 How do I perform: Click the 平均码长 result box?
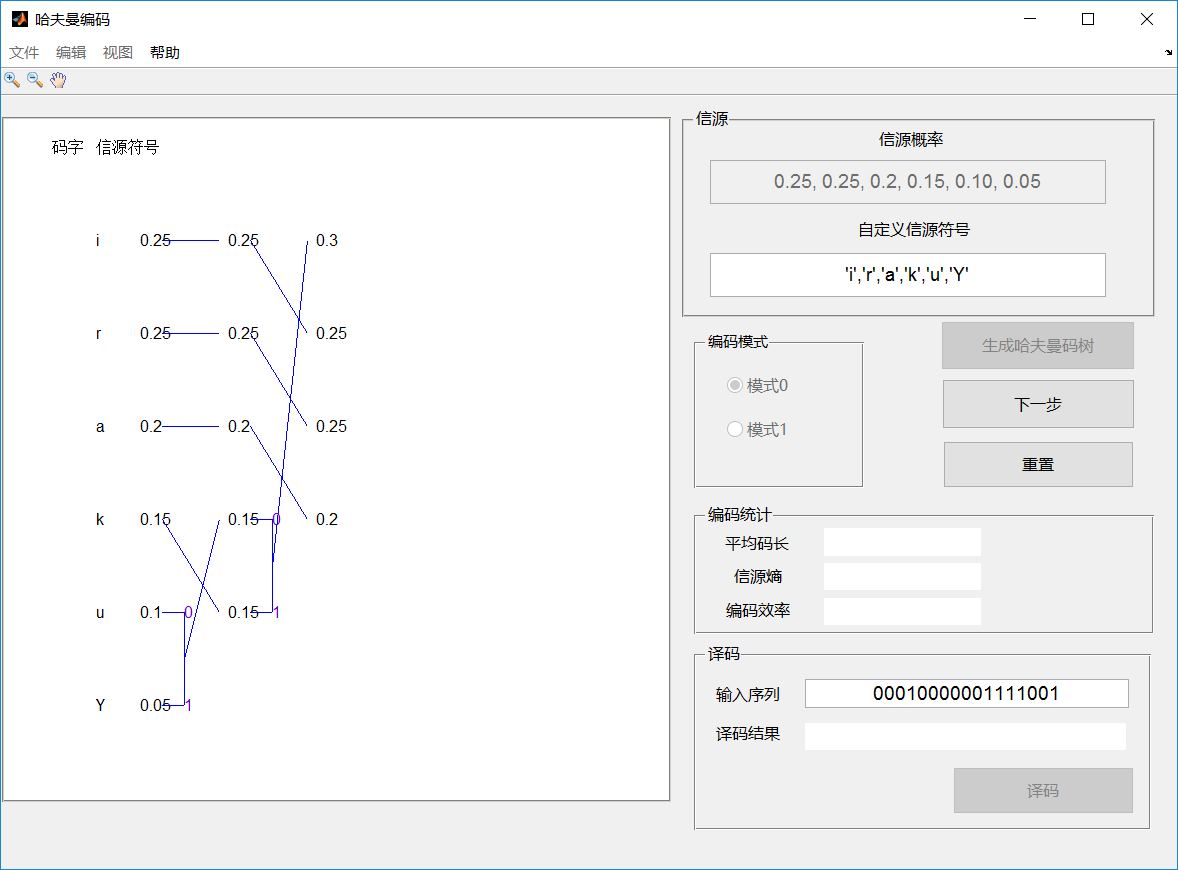(902, 543)
